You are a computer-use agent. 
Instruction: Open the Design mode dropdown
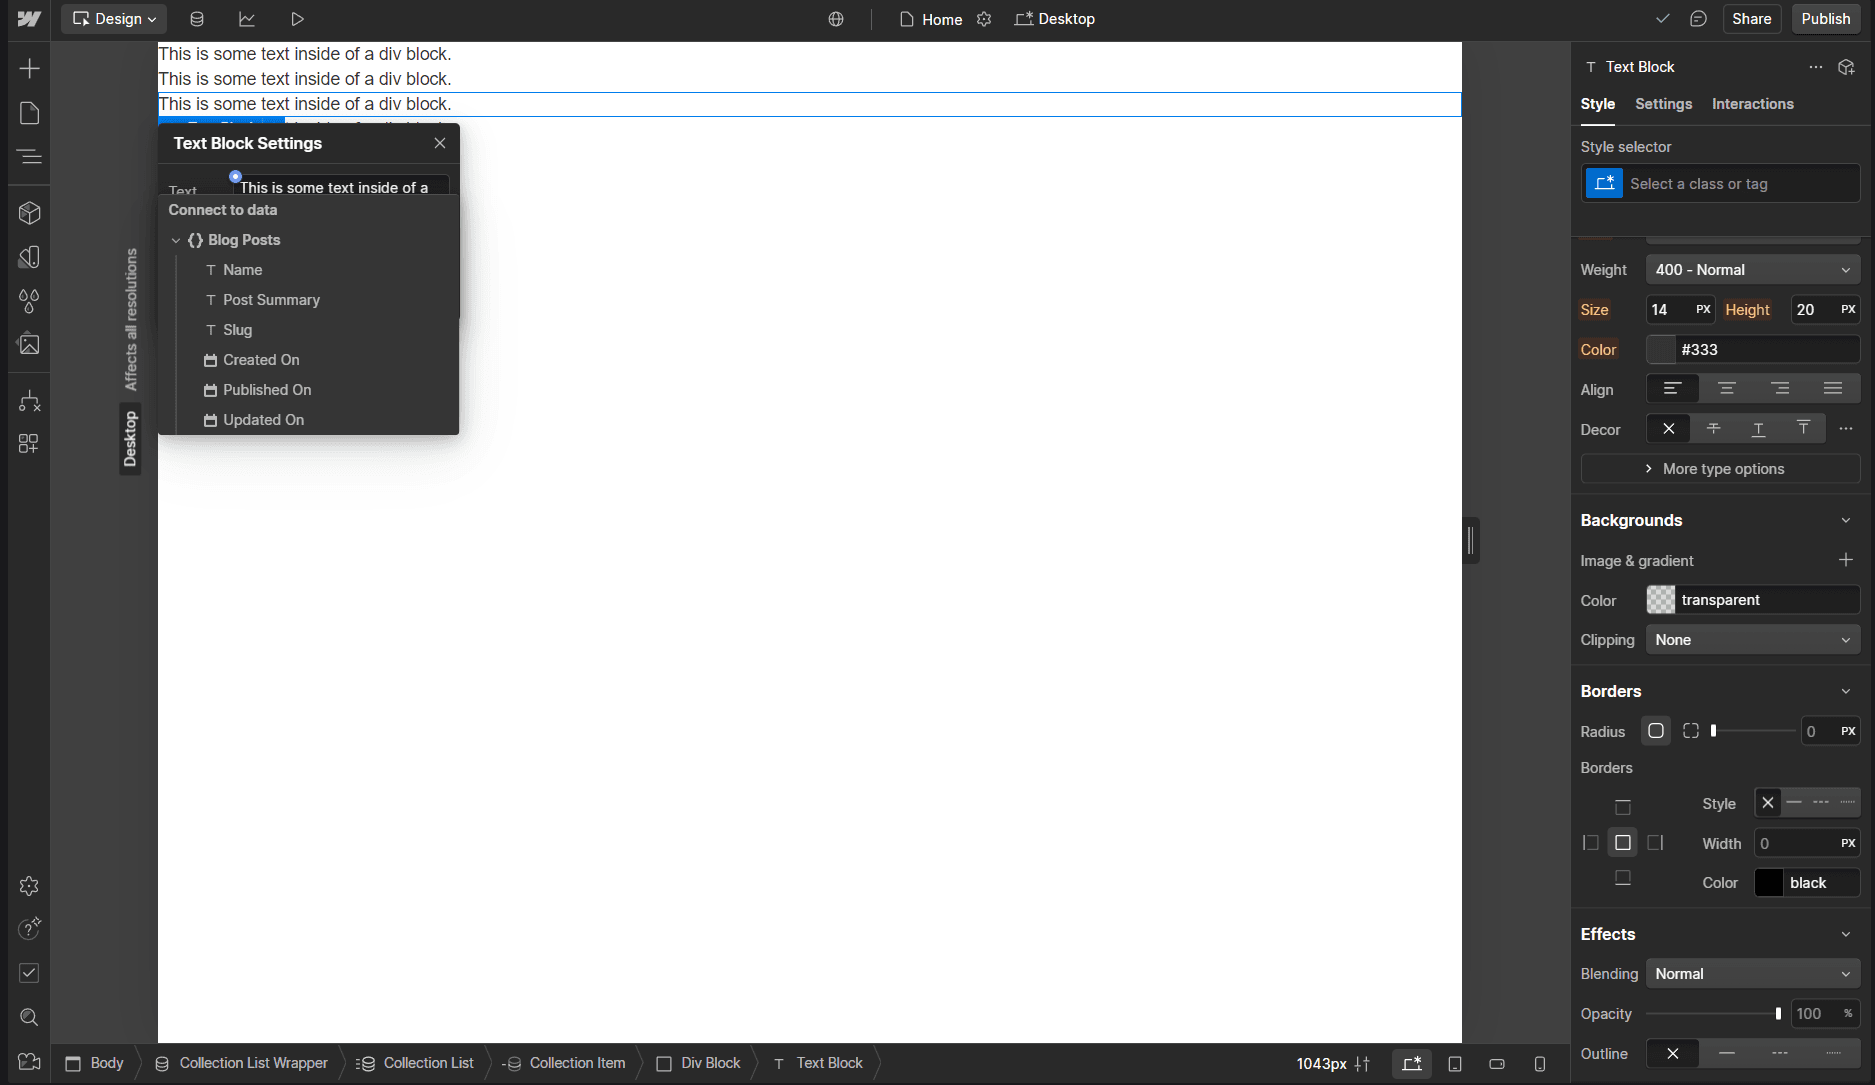[x=114, y=19]
